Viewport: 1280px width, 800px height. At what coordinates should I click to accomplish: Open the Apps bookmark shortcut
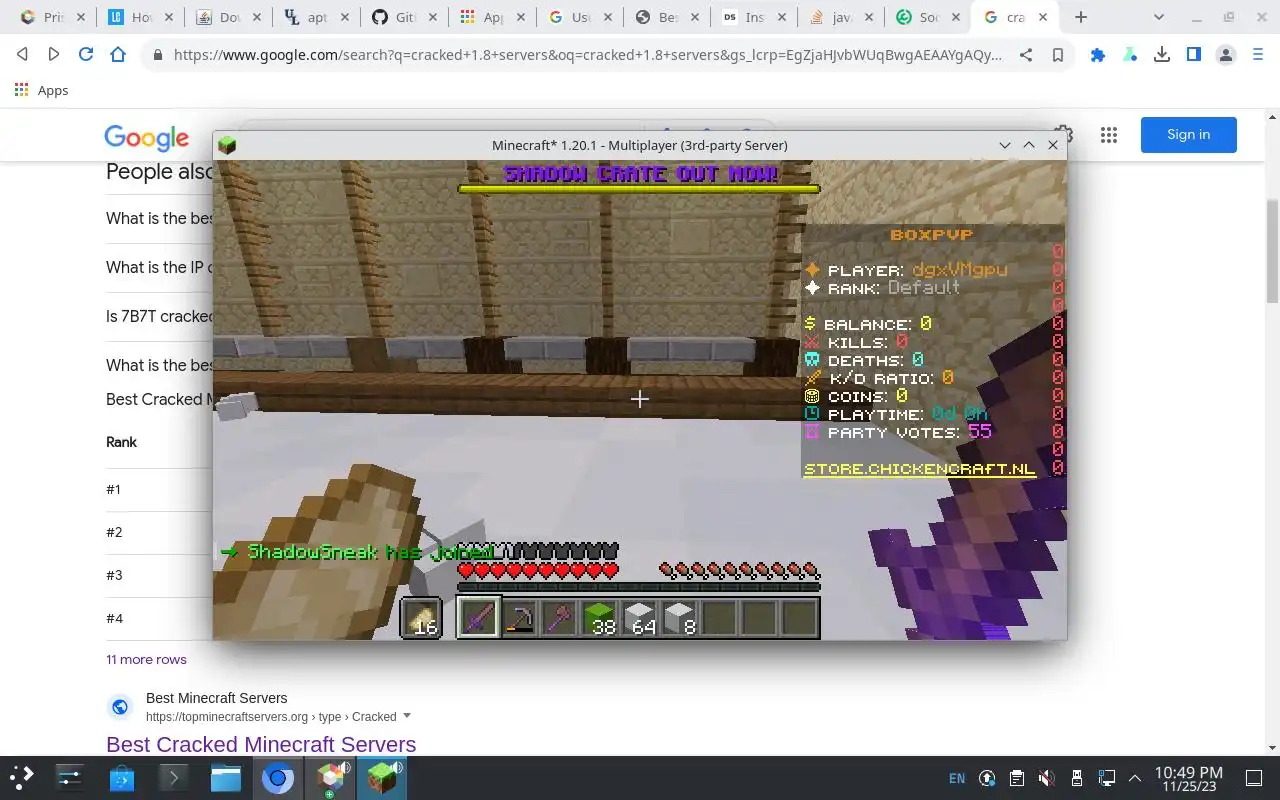pyautogui.click(x=41, y=90)
